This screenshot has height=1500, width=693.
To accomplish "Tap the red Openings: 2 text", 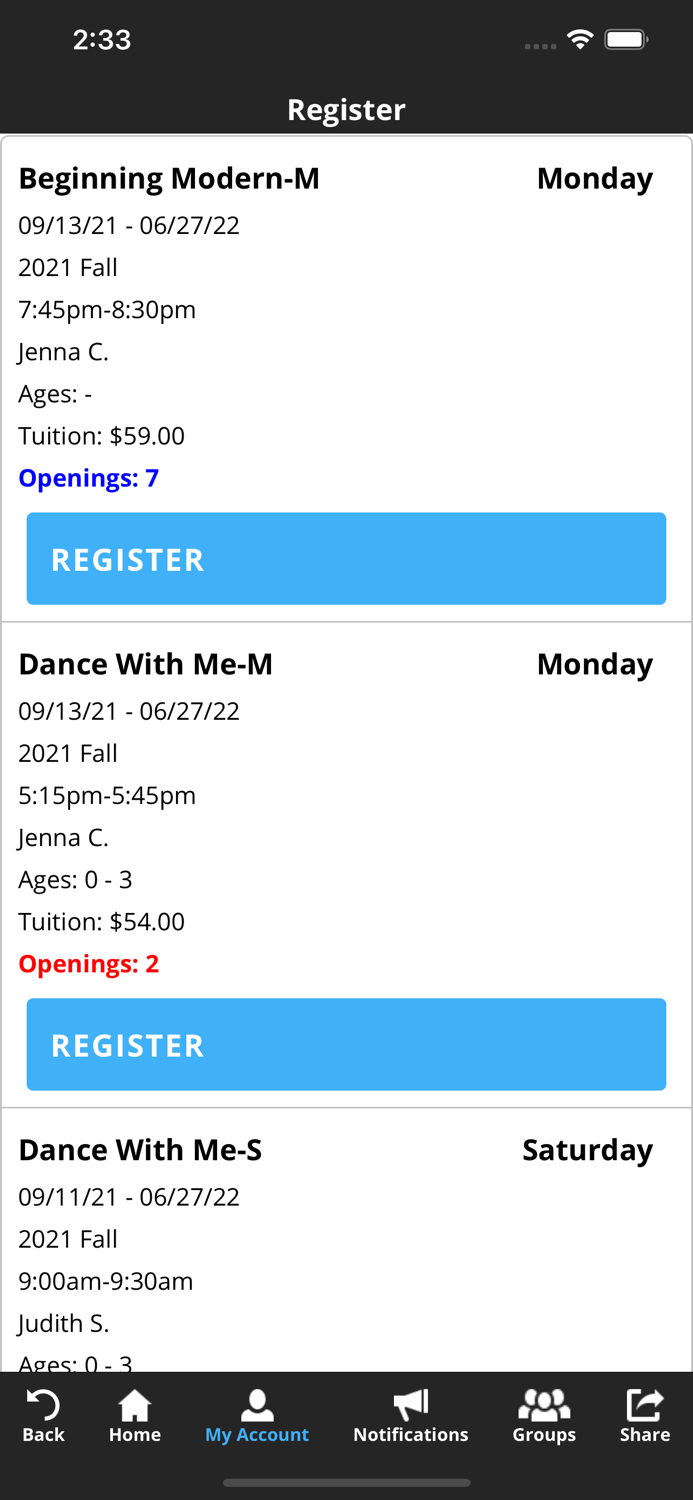I will 89,964.
